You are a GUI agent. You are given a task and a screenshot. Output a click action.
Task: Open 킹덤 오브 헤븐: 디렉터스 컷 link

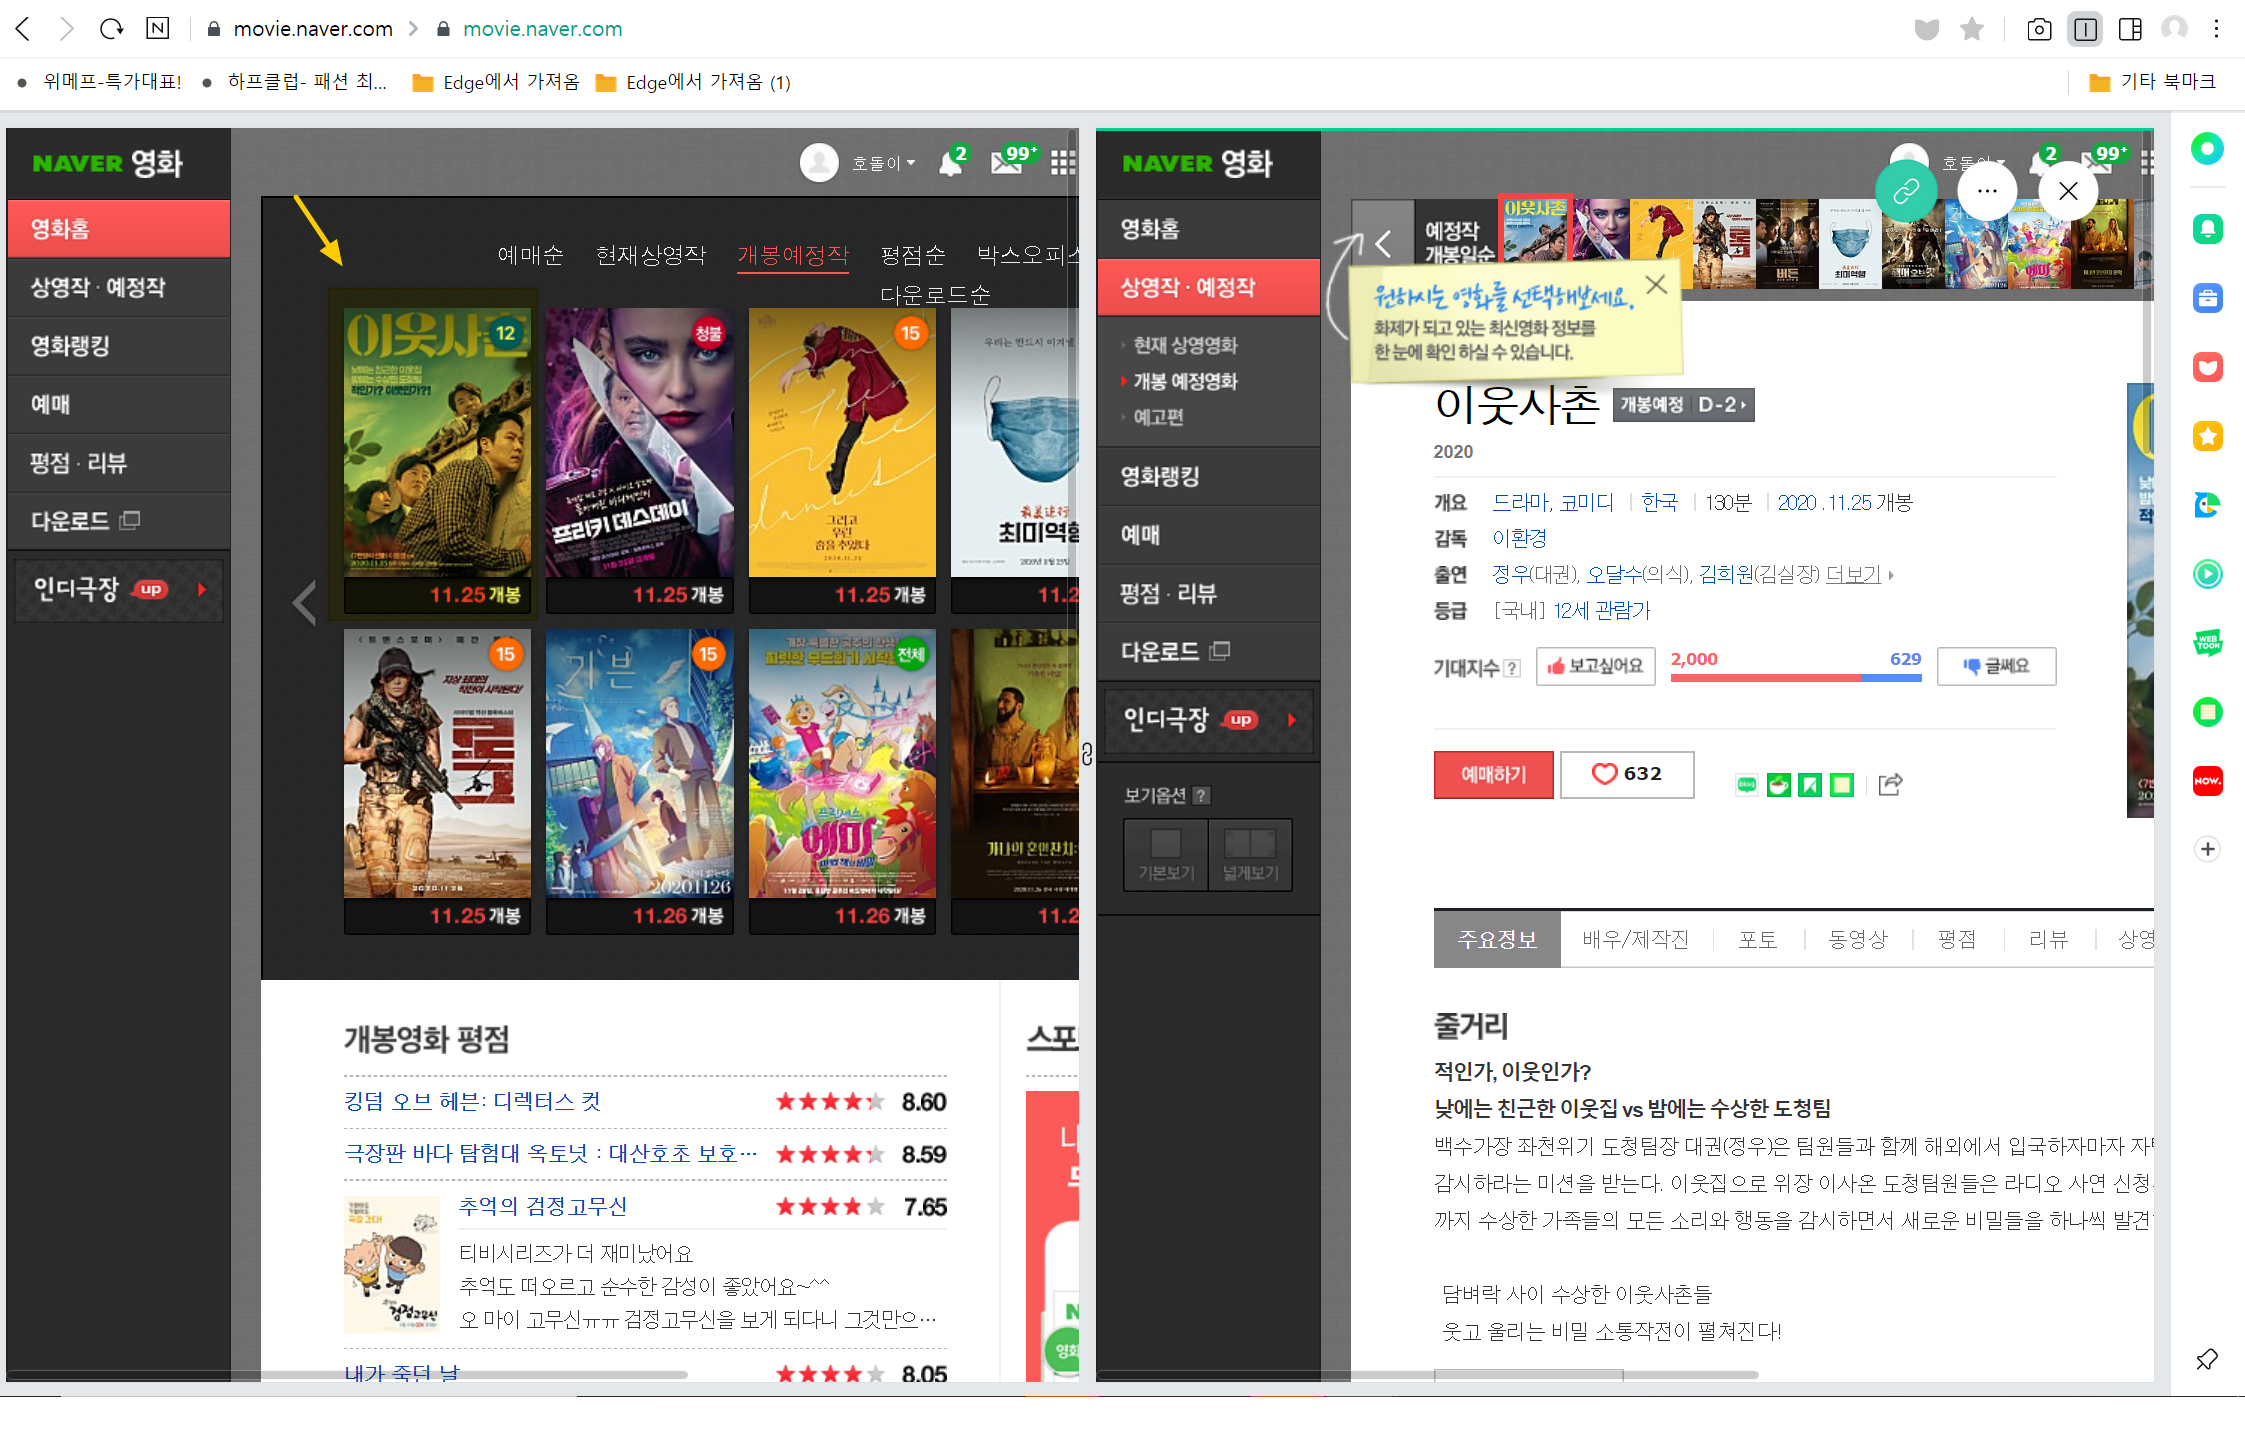click(472, 1101)
